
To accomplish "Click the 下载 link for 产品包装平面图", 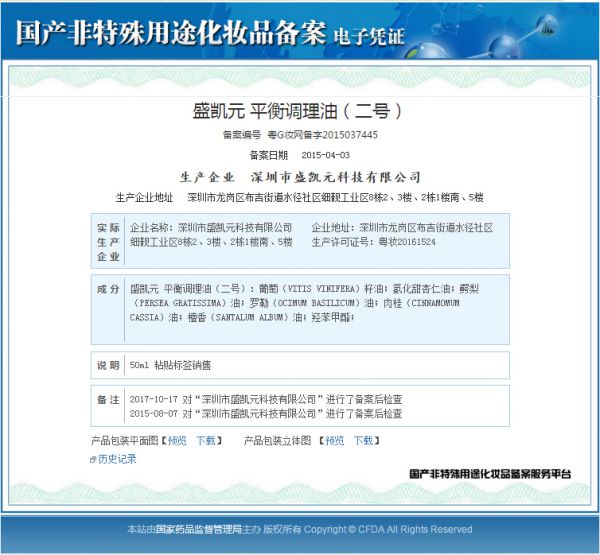I will [206, 441].
